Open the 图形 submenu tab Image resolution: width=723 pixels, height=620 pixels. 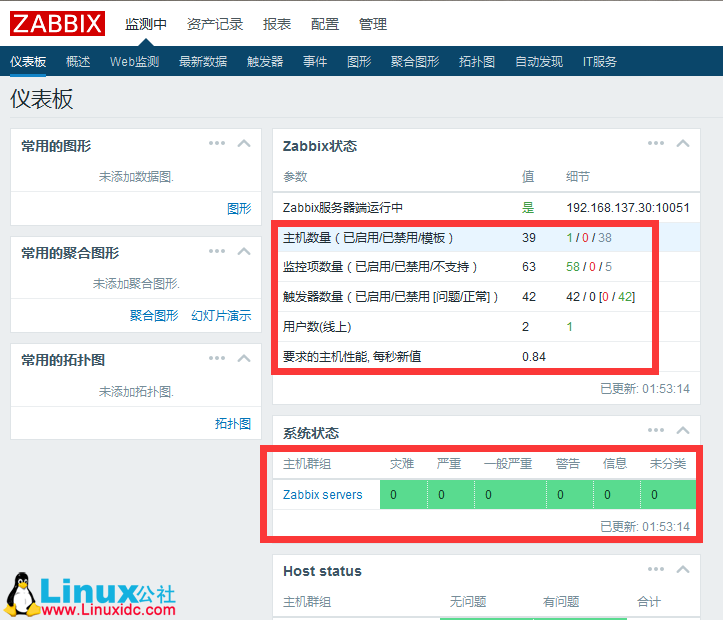(x=359, y=61)
